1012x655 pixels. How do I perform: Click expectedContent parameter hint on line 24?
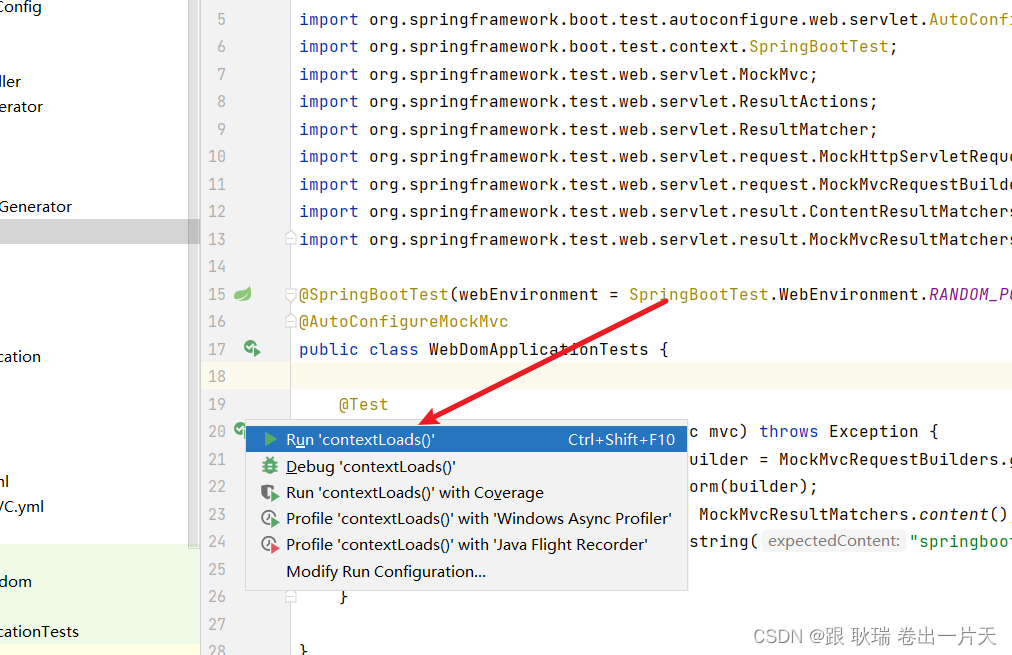[834, 541]
